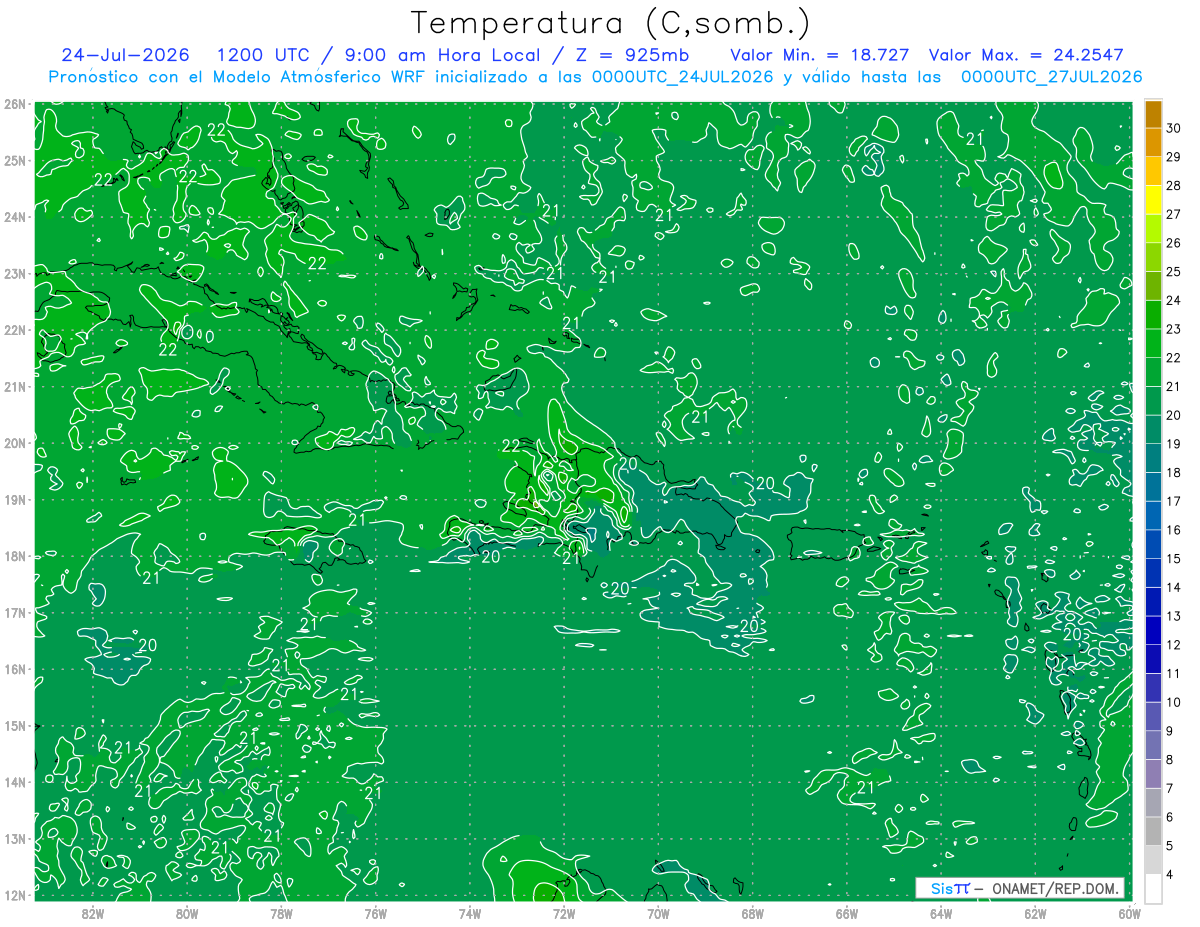This screenshot has width=1200, height=927.
Task: Click the "4" label on the color scale
Action: 1170,875
